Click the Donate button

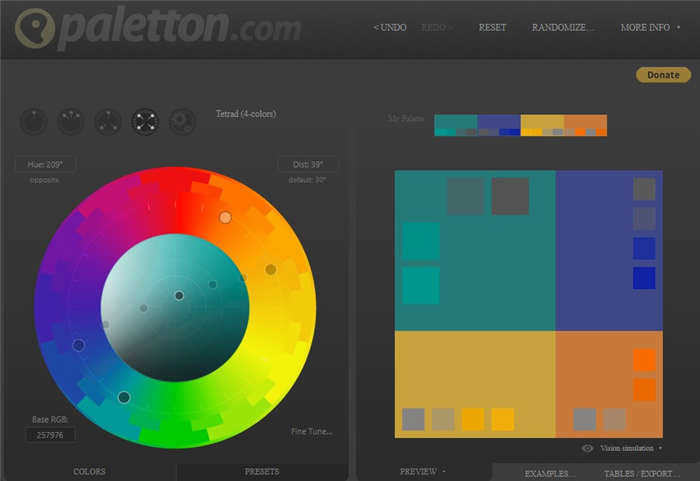pyautogui.click(x=663, y=75)
